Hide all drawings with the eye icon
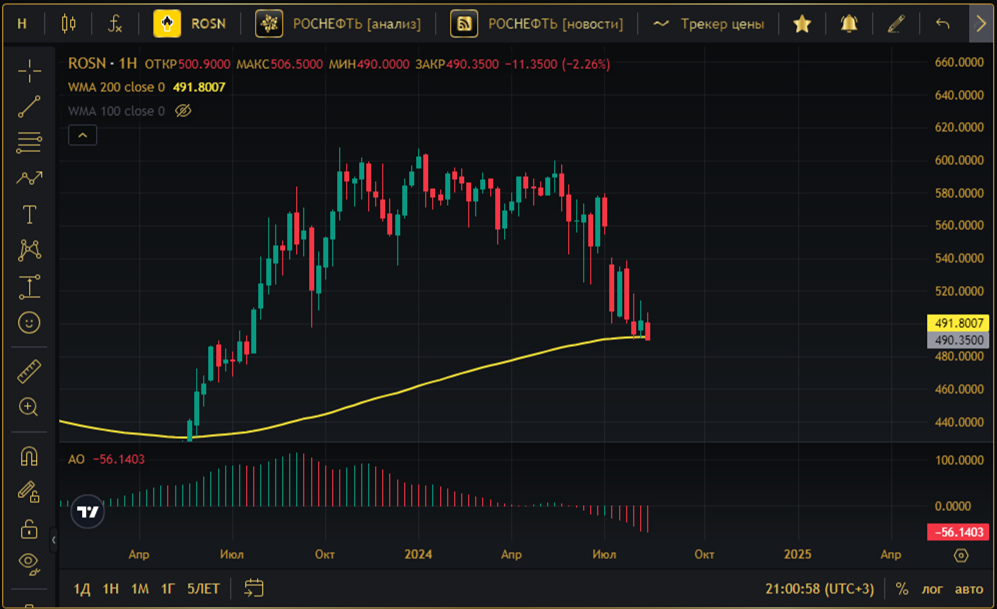Image resolution: width=997 pixels, height=609 pixels. (29, 563)
